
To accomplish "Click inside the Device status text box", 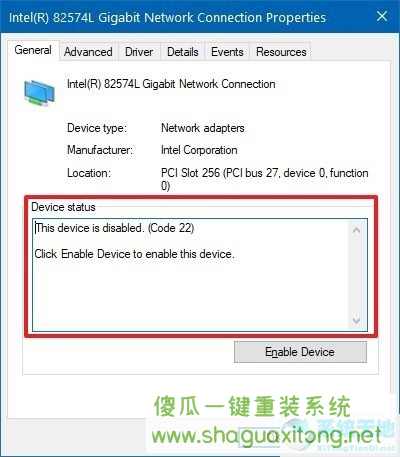I will pyautogui.click(x=200, y=275).
